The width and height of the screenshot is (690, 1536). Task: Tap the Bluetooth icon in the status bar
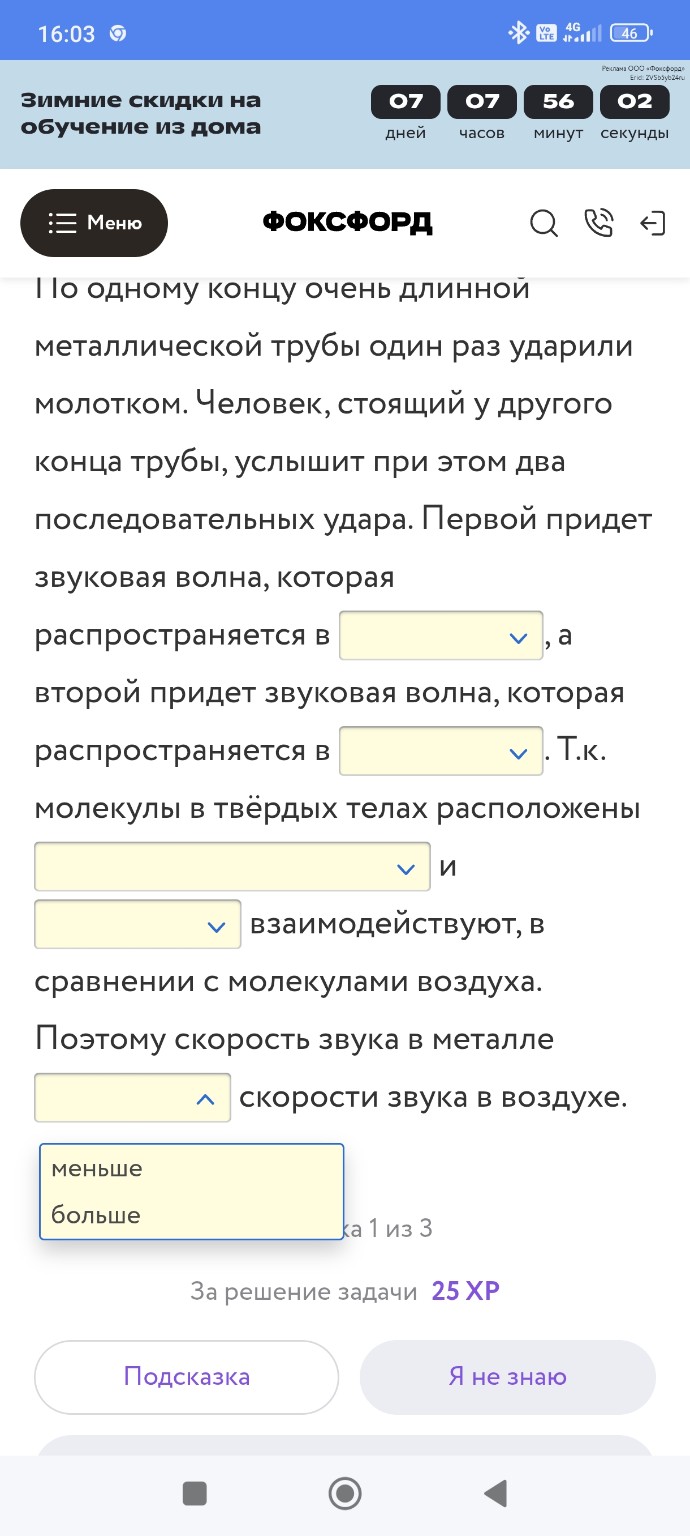(519, 32)
